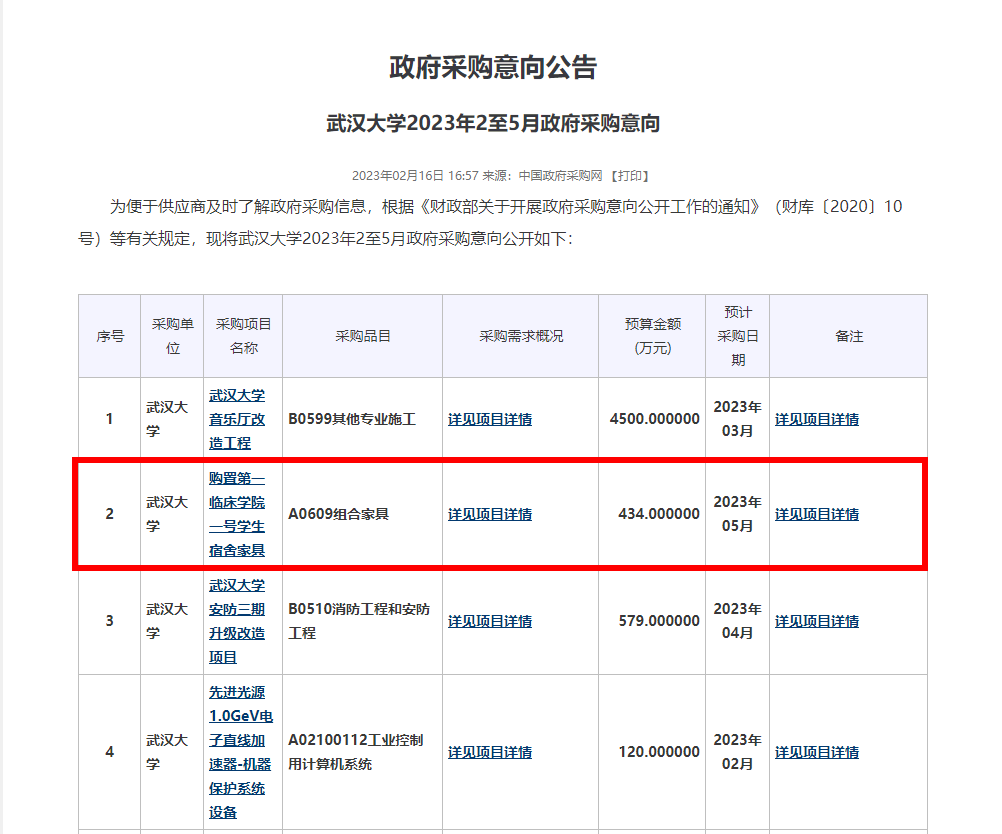Click the intro paragraph beginning 为便于供应商及时了解
1002x834 pixels.
point(490,222)
